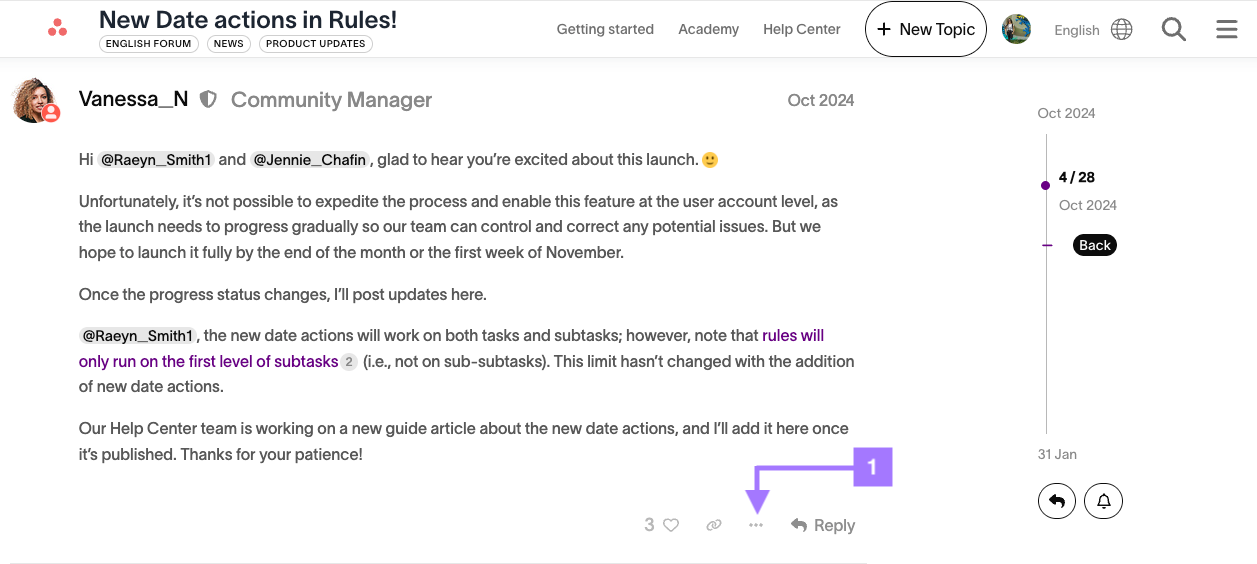Open the search magnifier icon
The image size is (1257, 564).
pyautogui.click(x=1174, y=29)
